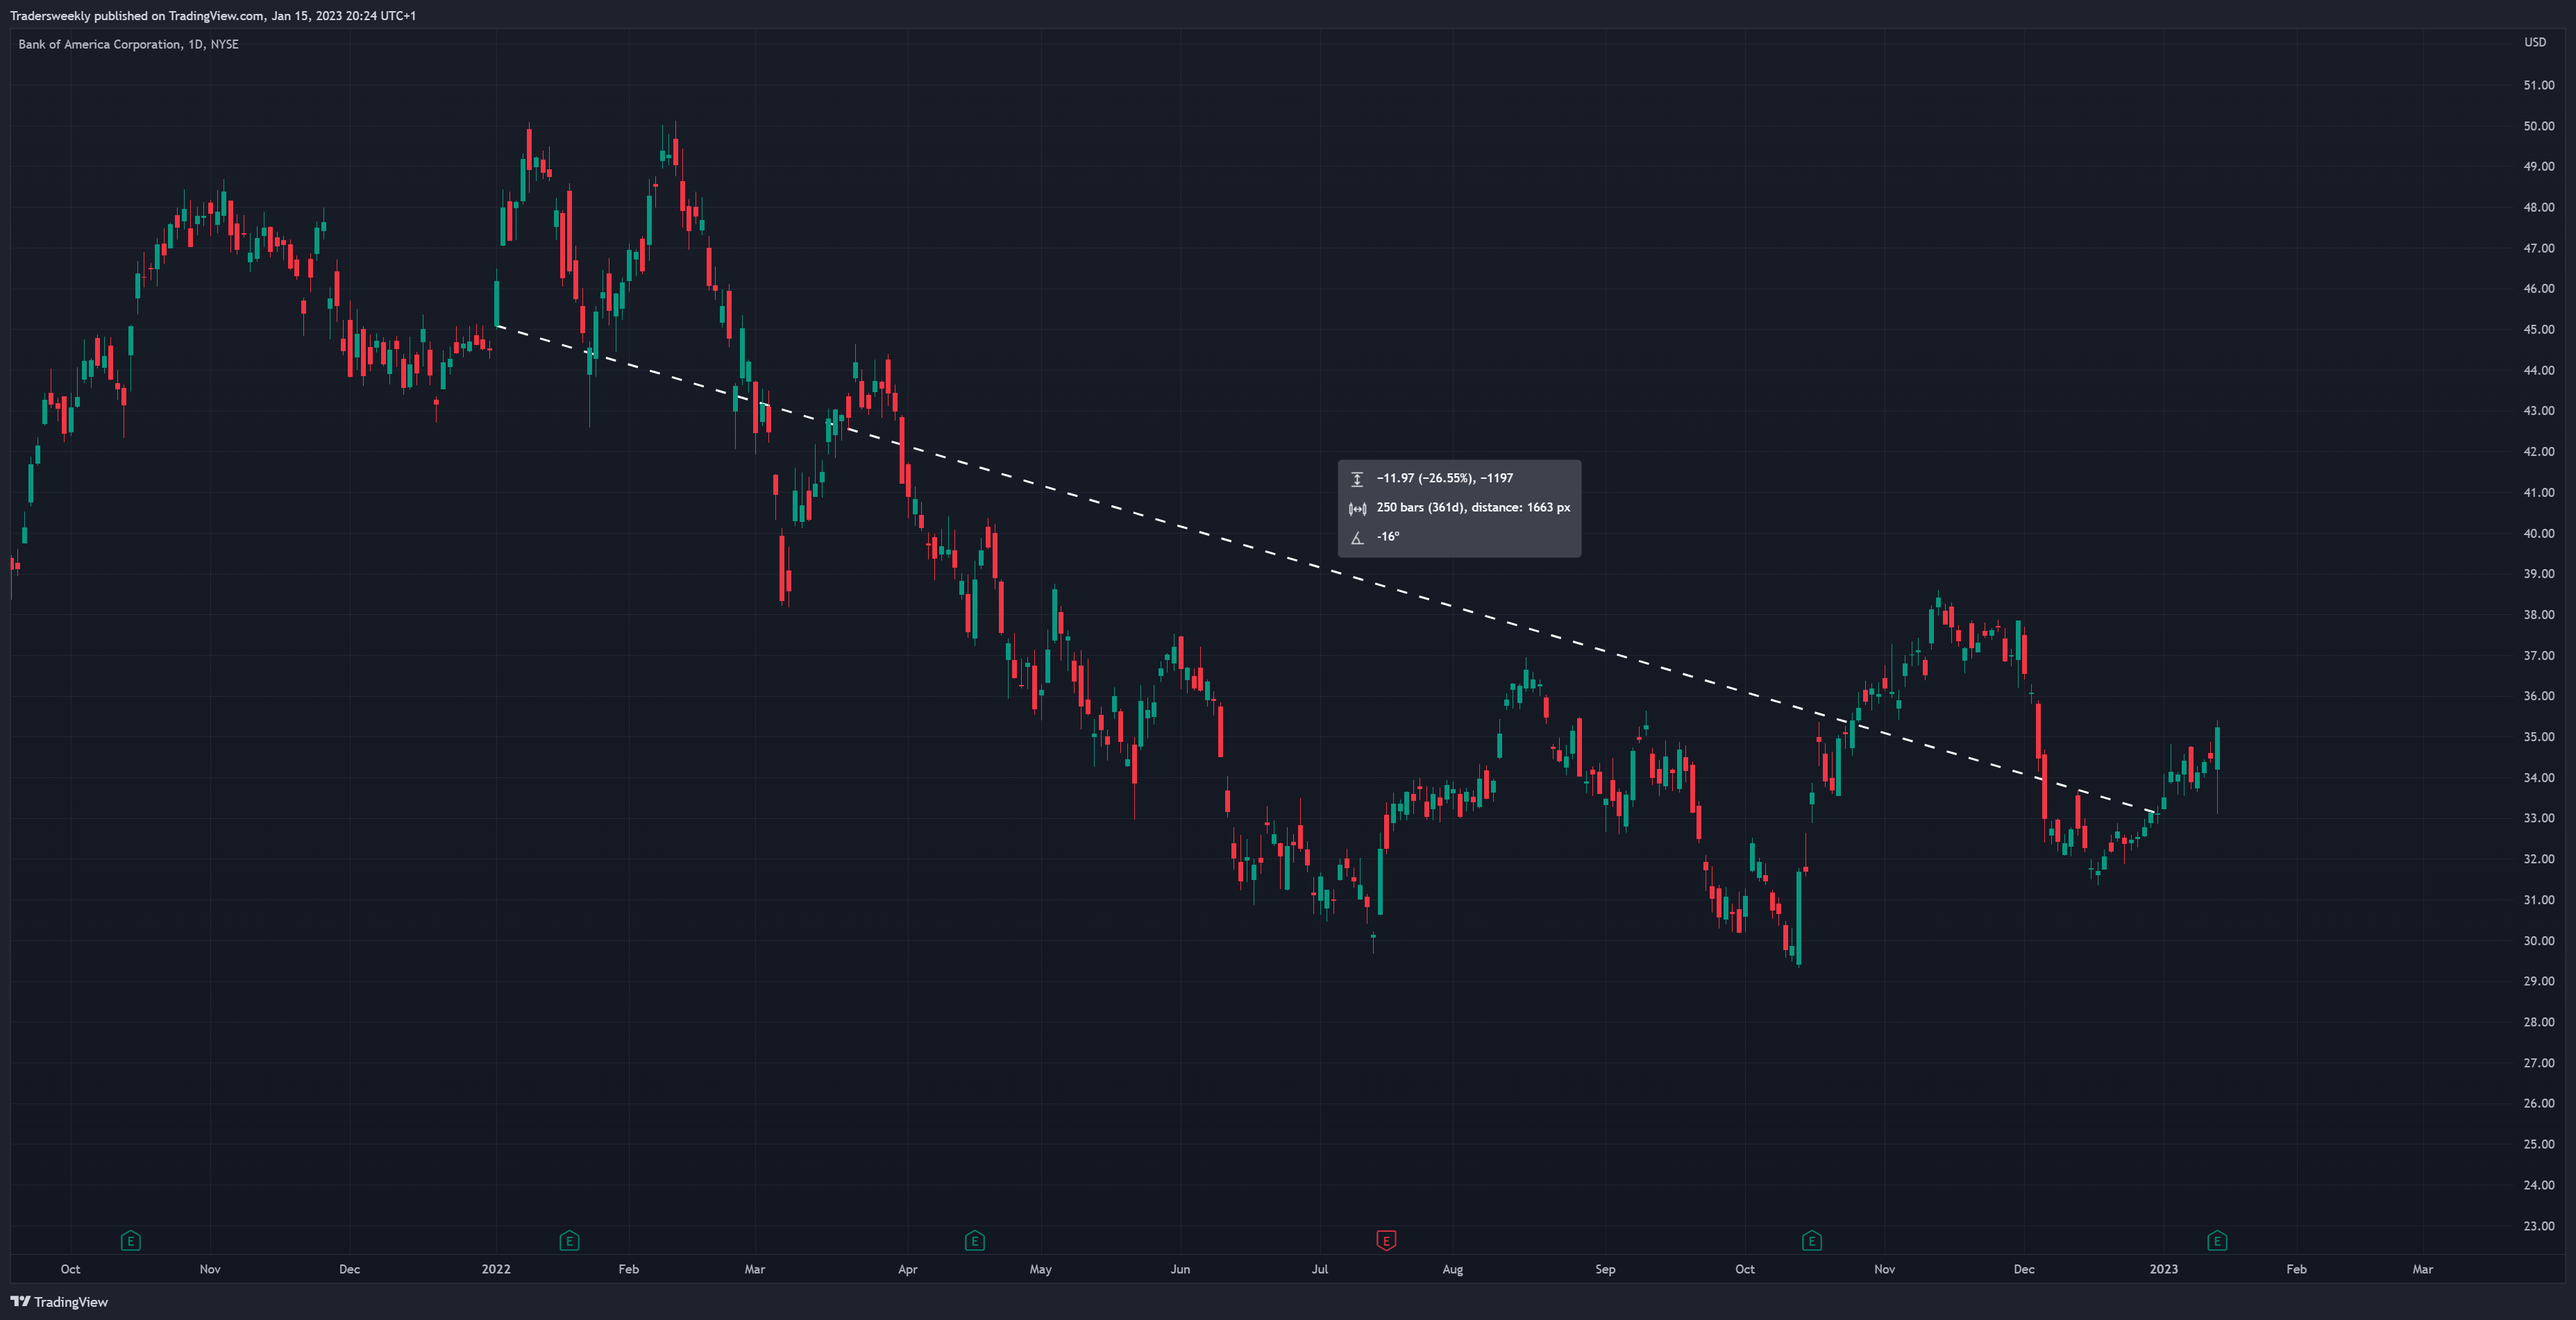Click the earnings marker for October 2021
This screenshot has height=1320, width=2576.
(x=131, y=1241)
